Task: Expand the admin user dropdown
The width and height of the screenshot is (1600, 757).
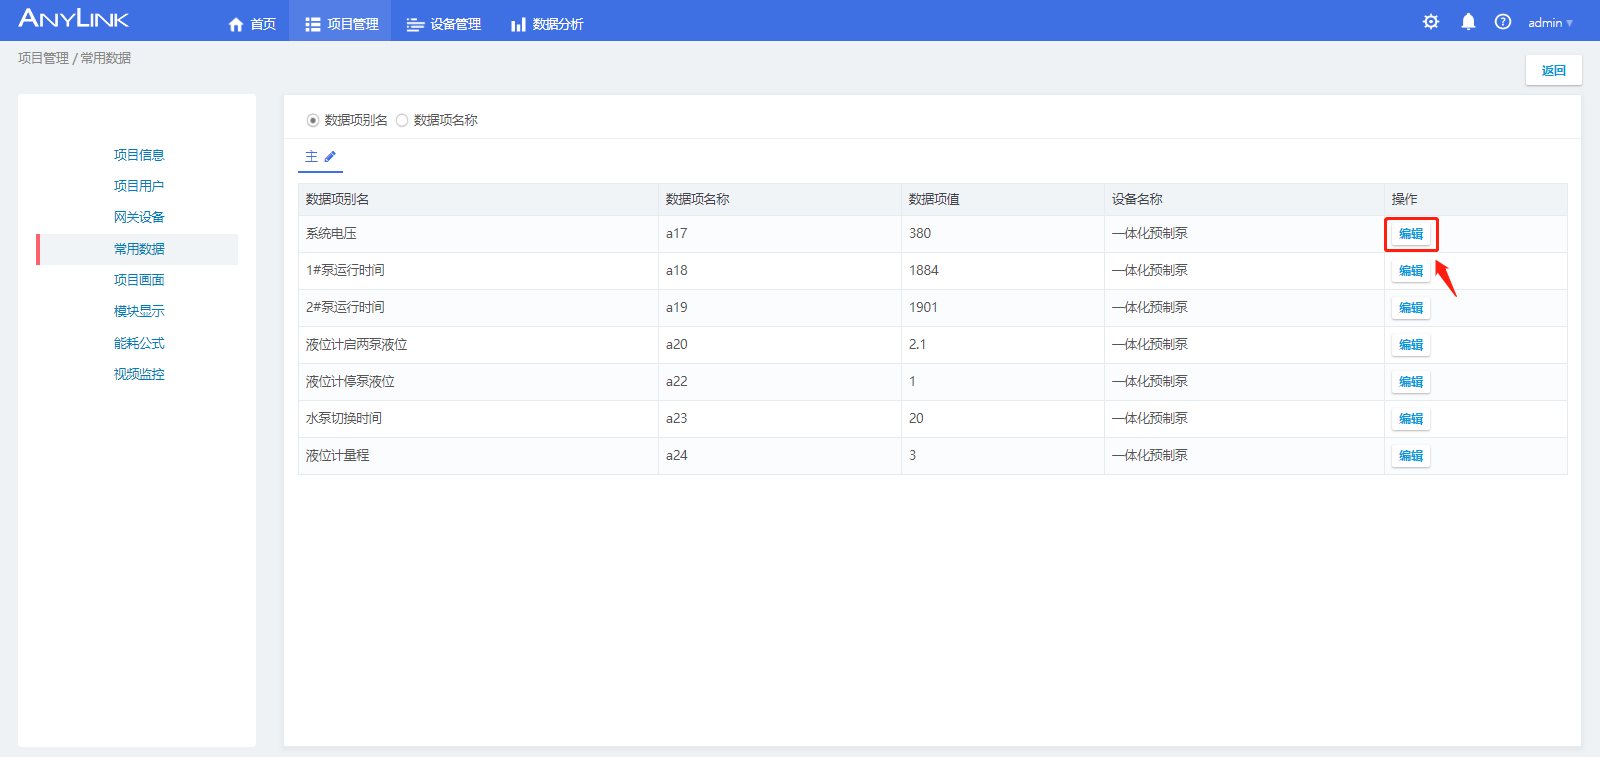Action: [1550, 23]
